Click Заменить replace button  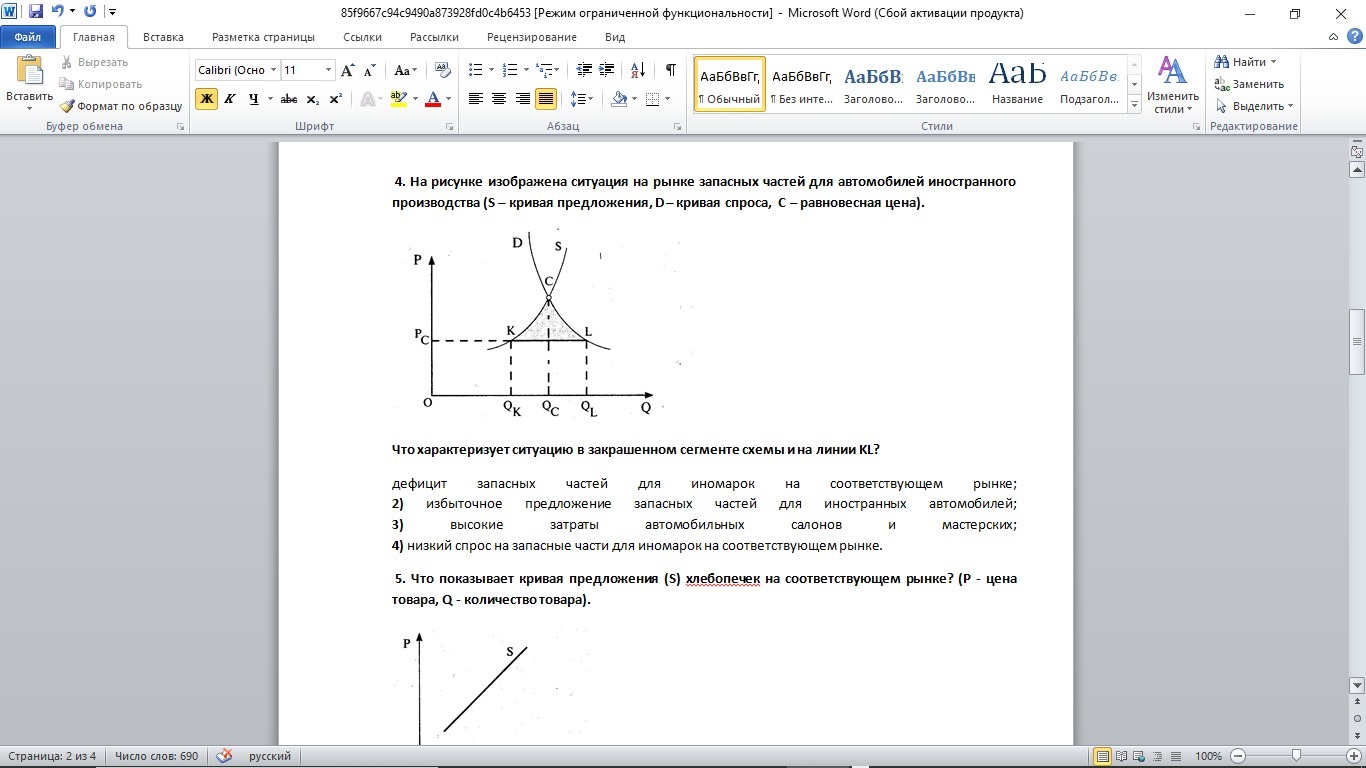pyautogui.click(x=1249, y=84)
